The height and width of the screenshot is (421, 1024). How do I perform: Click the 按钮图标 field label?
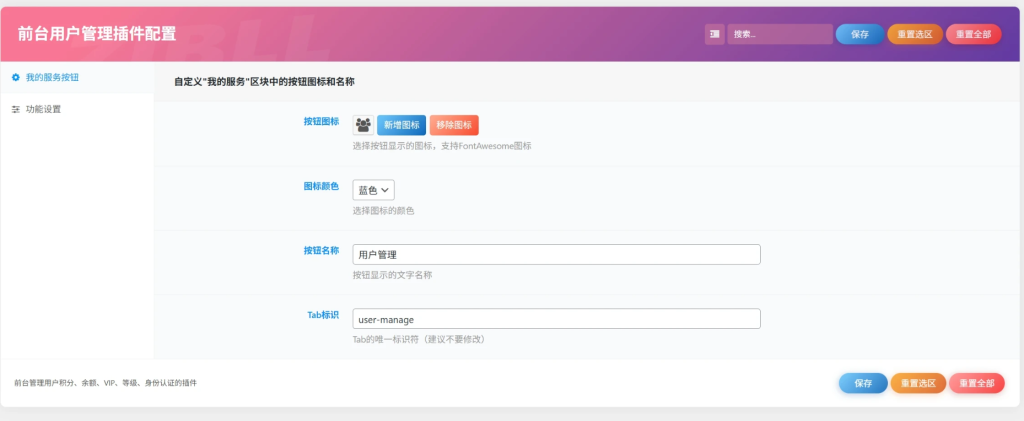coord(321,121)
